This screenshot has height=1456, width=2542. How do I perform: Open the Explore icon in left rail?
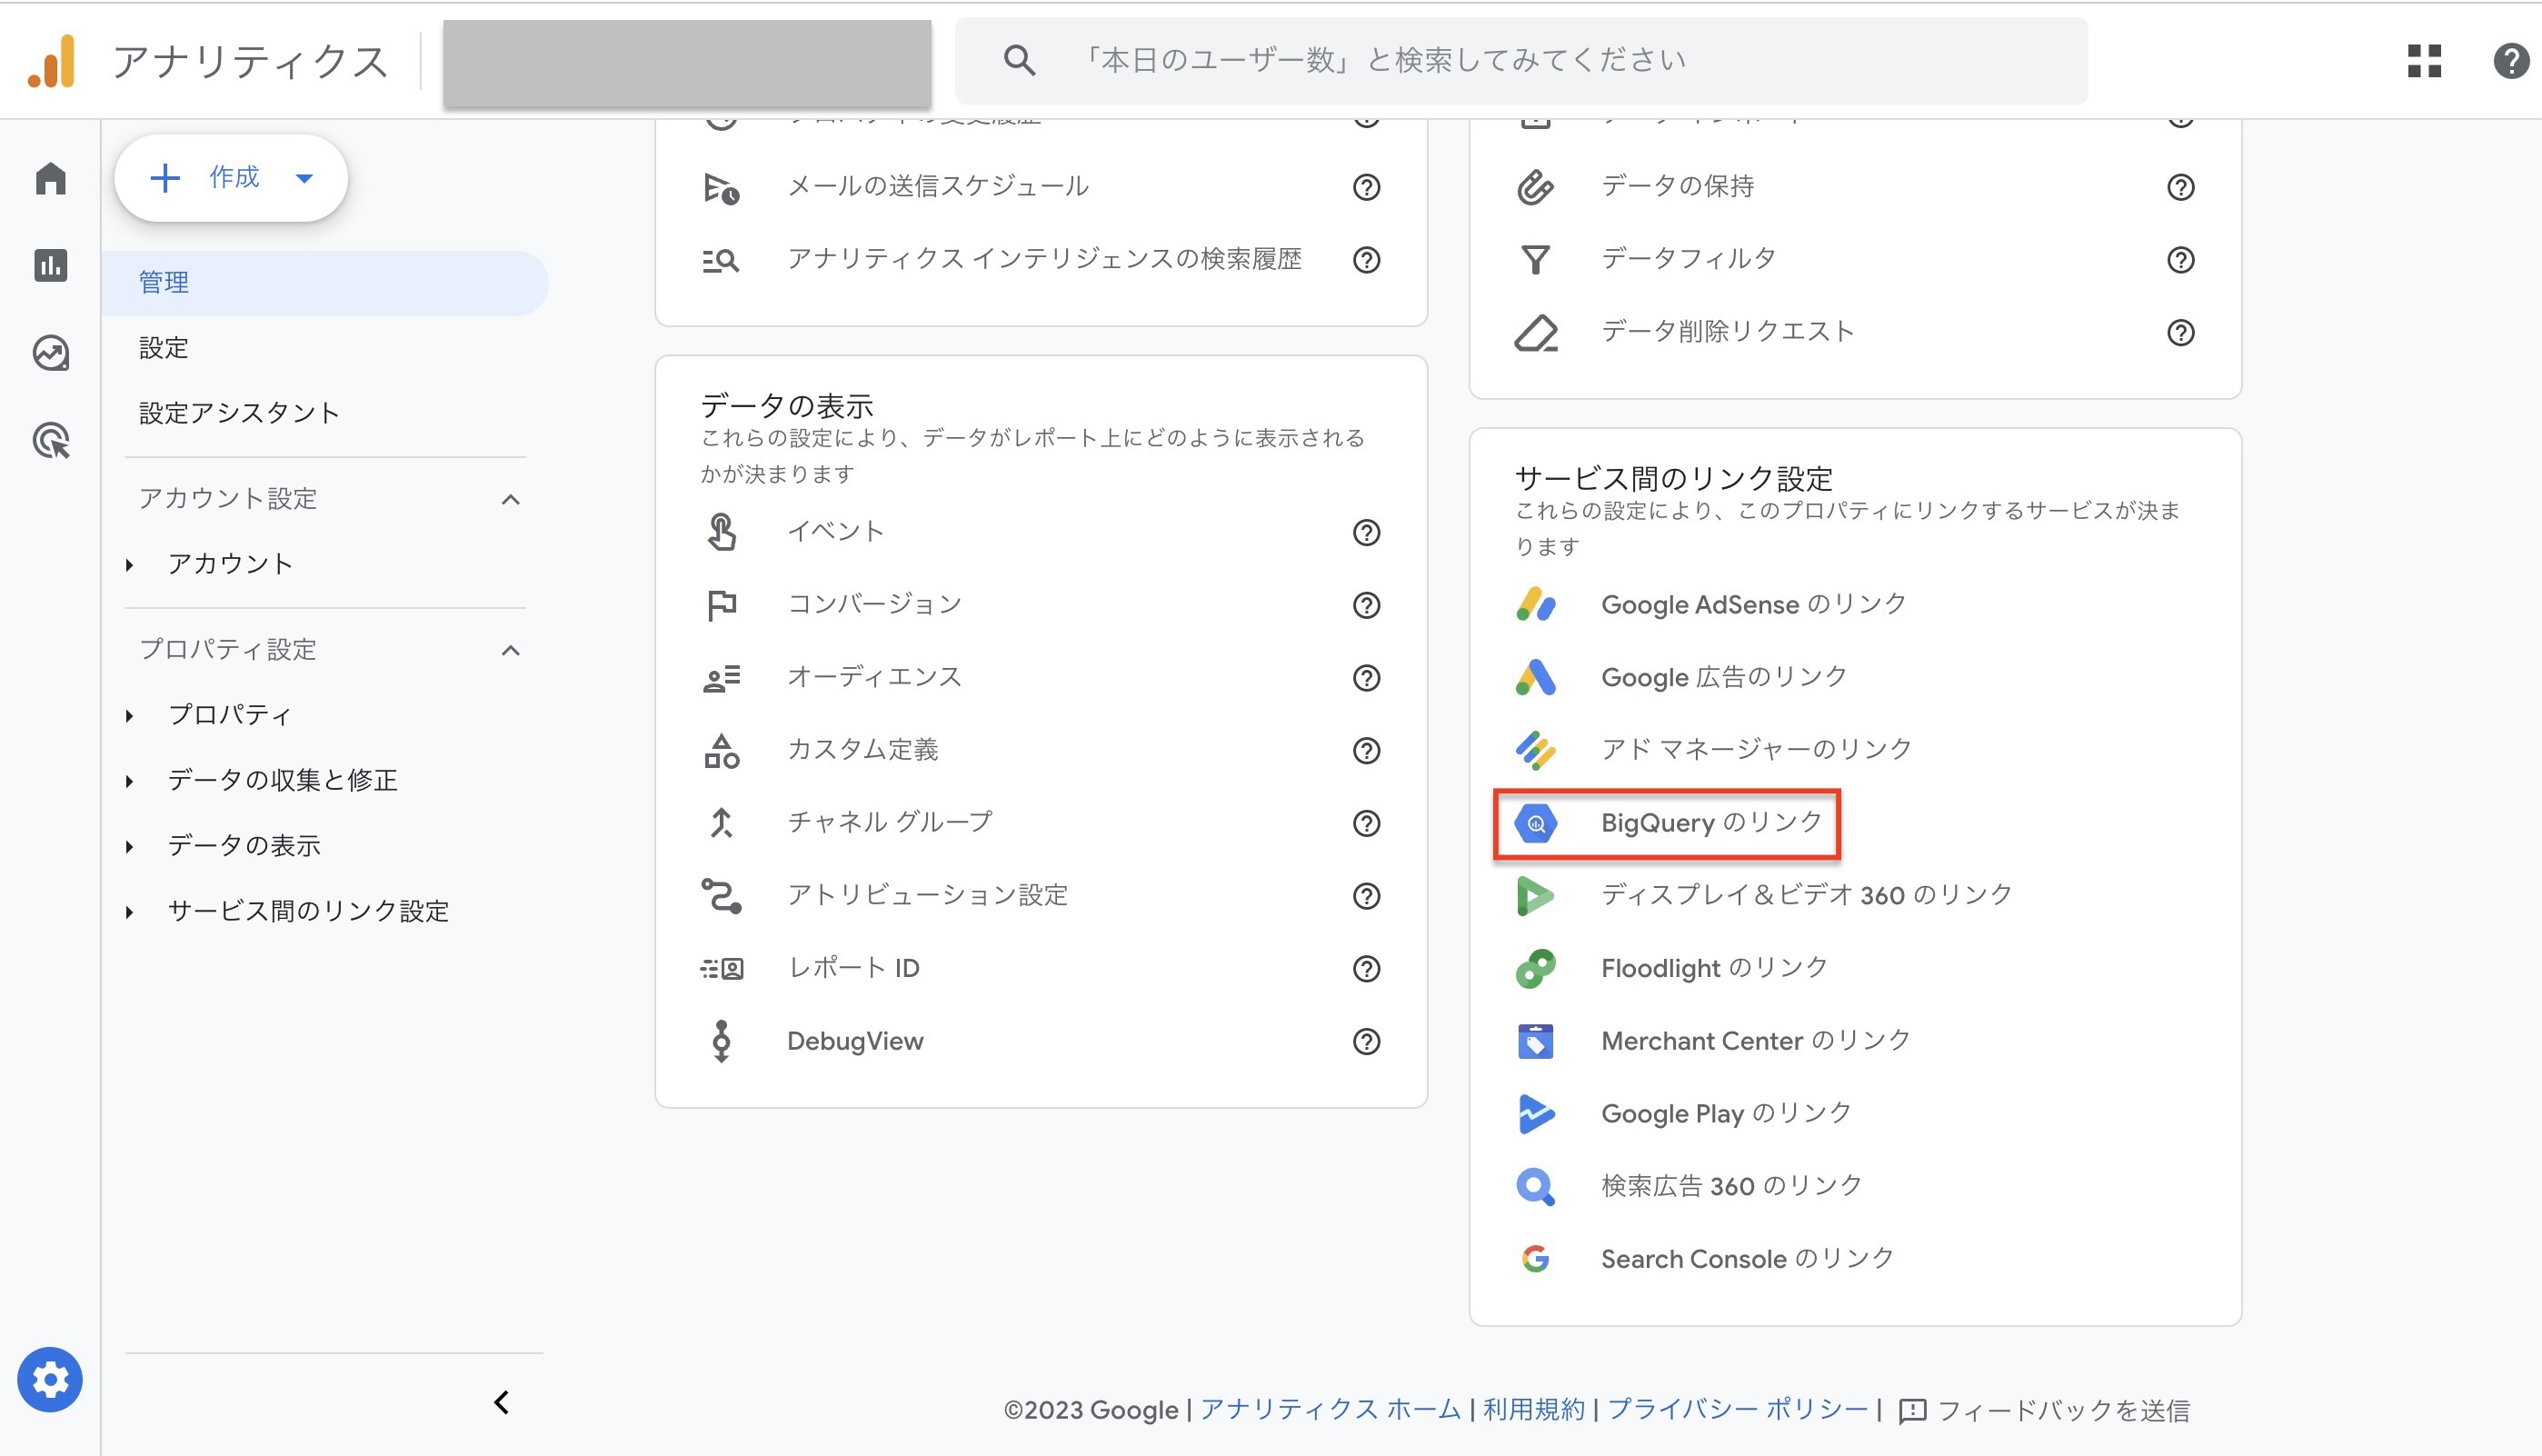click(x=51, y=353)
